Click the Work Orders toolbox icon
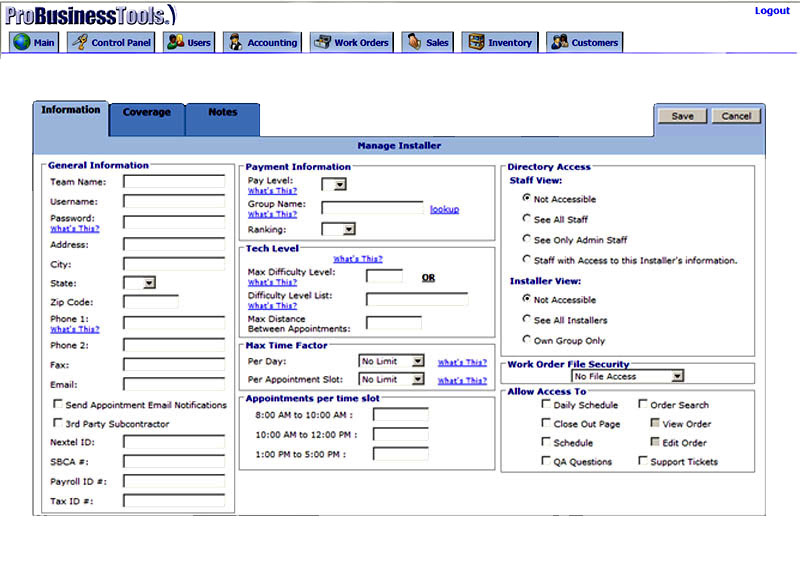800x588 pixels. pos(322,42)
